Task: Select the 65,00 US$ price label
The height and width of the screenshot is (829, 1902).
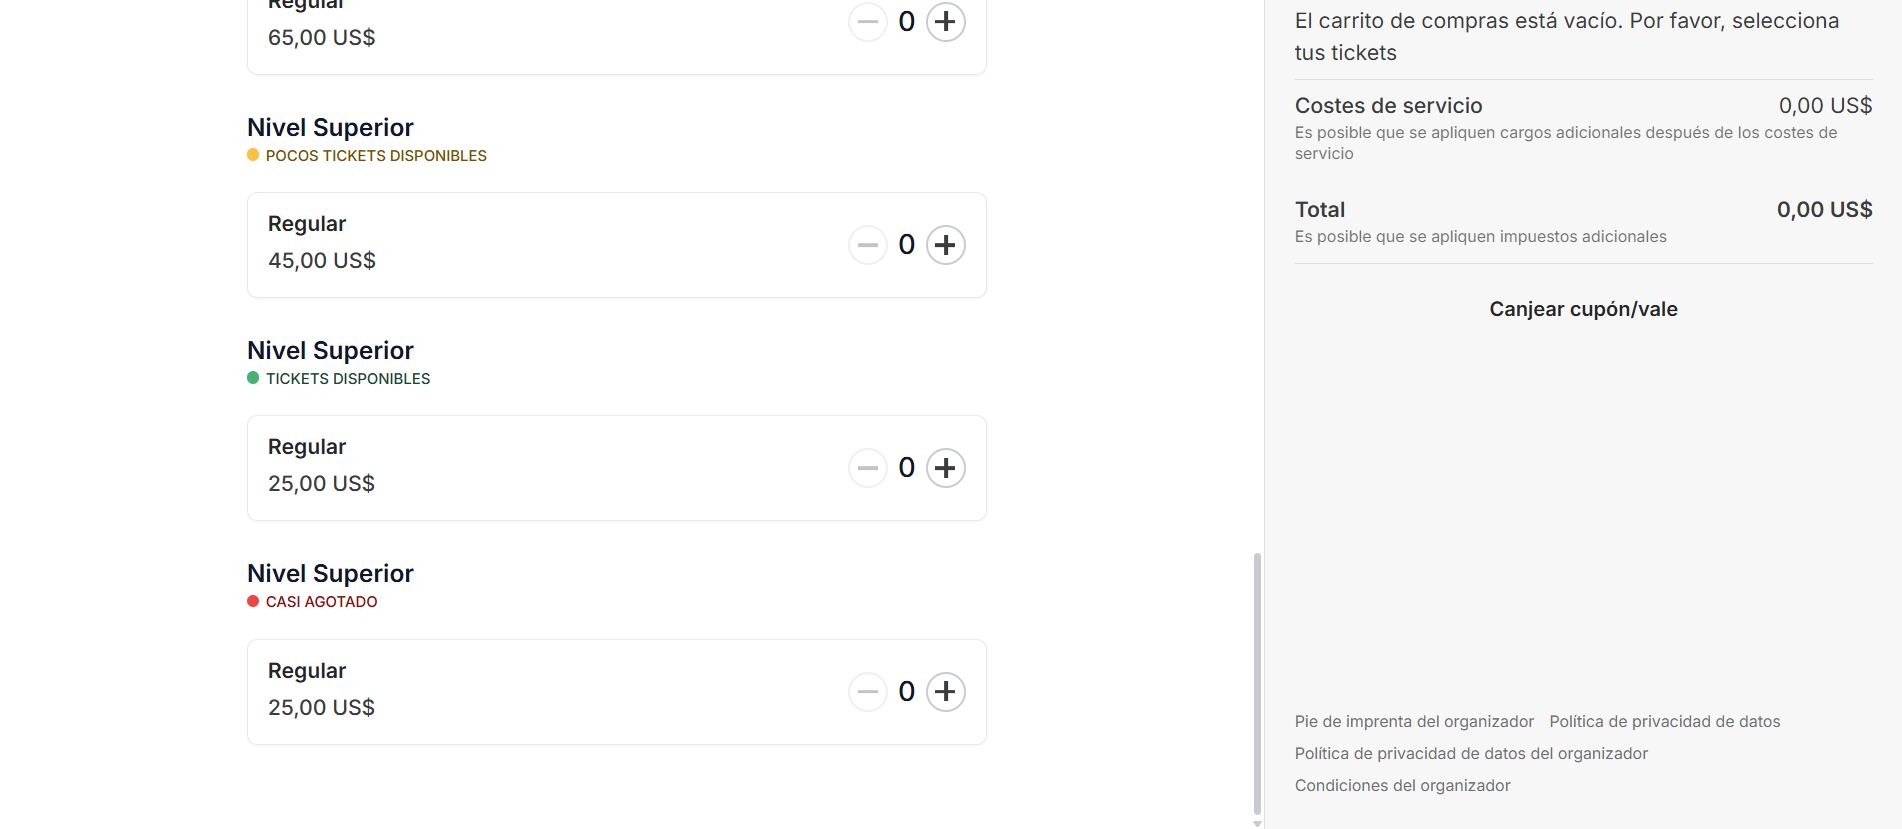Action: 321,38
